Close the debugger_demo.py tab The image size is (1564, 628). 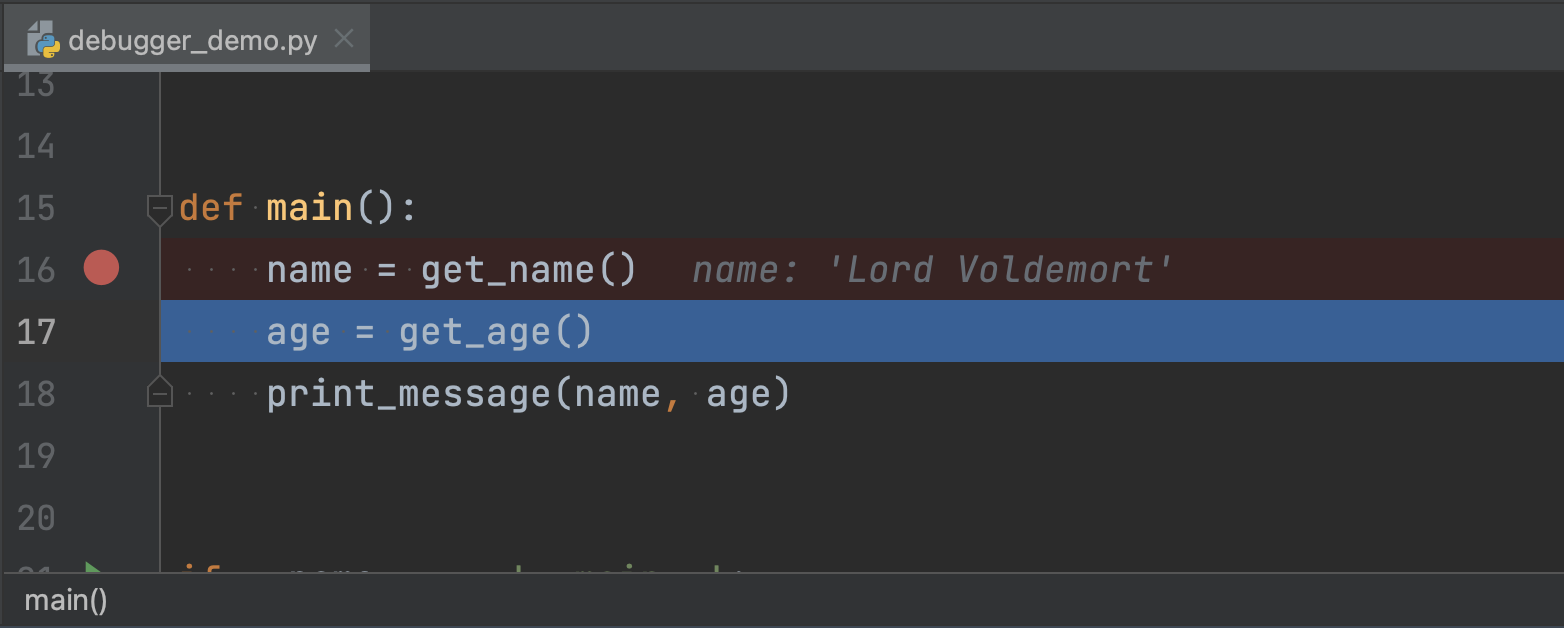(x=343, y=37)
